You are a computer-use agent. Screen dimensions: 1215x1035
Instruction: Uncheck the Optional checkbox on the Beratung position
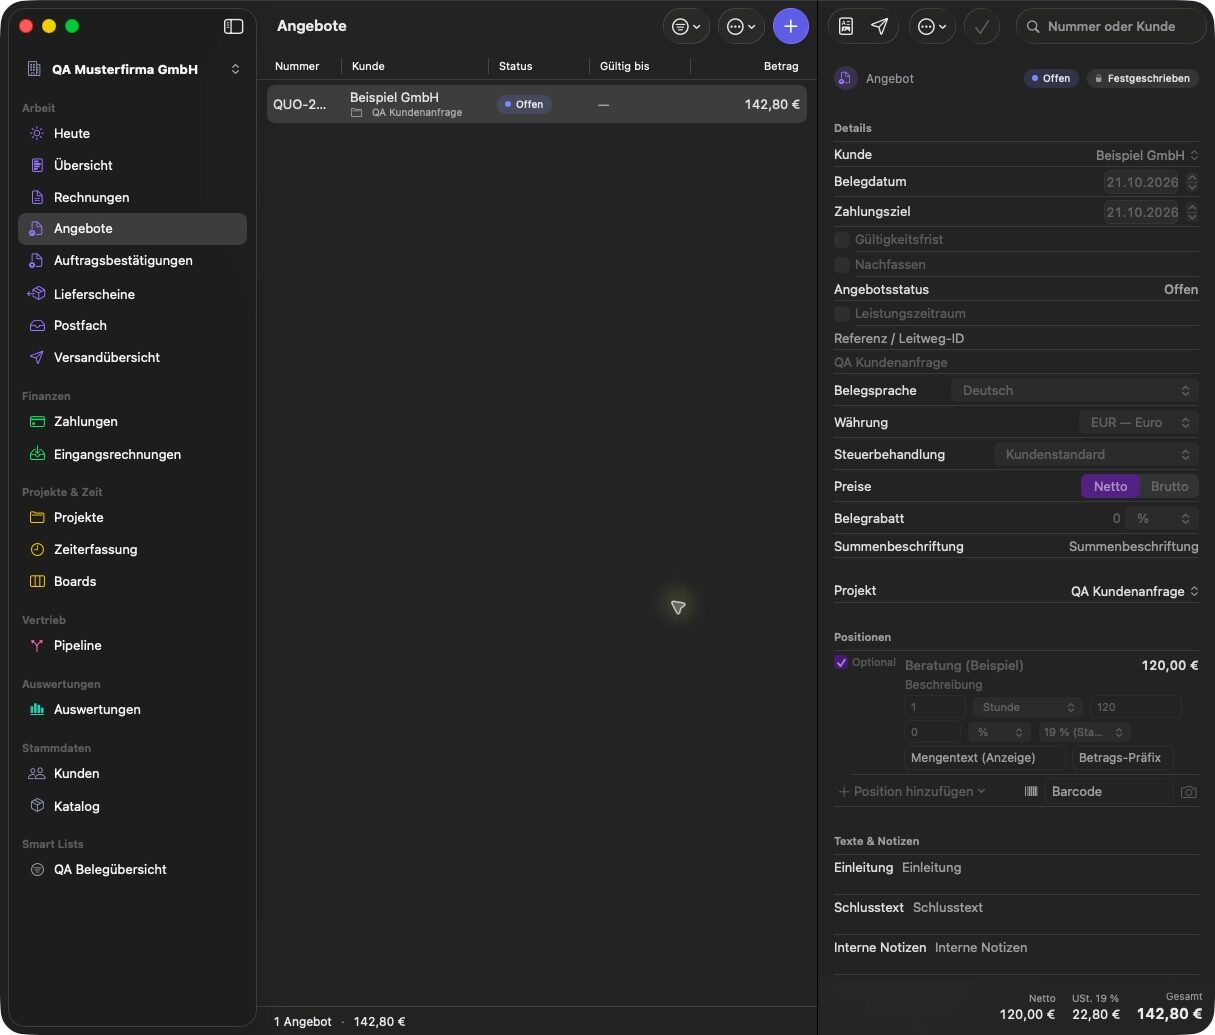[x=841, y=662]
